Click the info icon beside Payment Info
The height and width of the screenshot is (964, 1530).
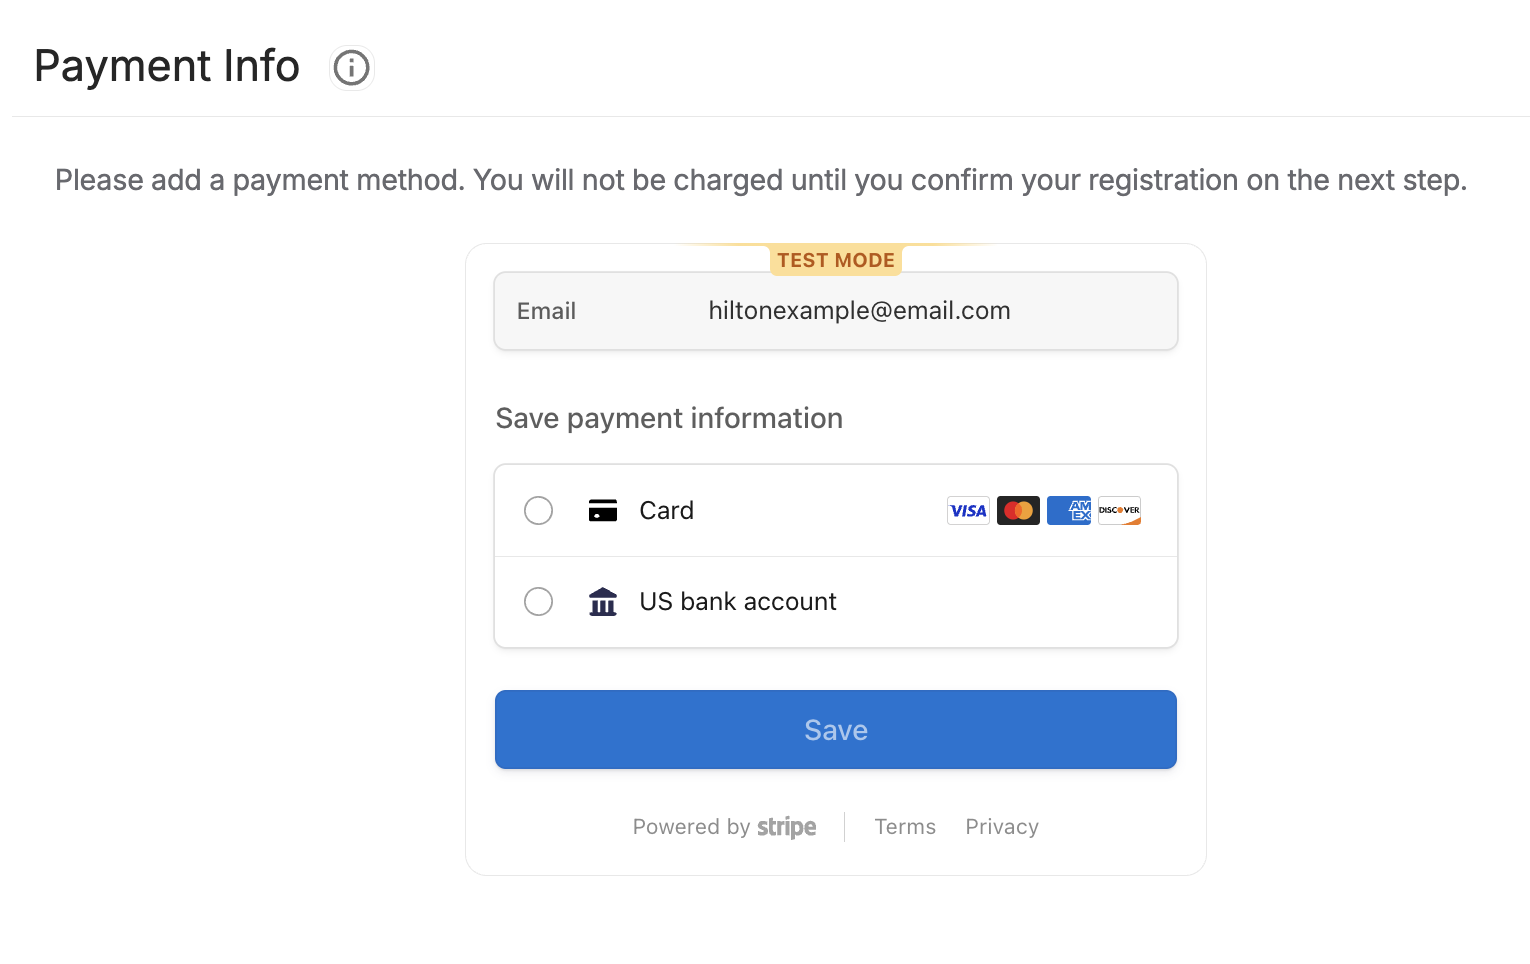coord(351,68)
